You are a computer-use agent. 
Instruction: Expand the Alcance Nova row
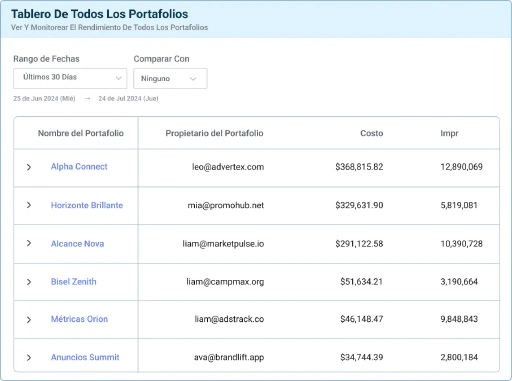coord(29,243)
